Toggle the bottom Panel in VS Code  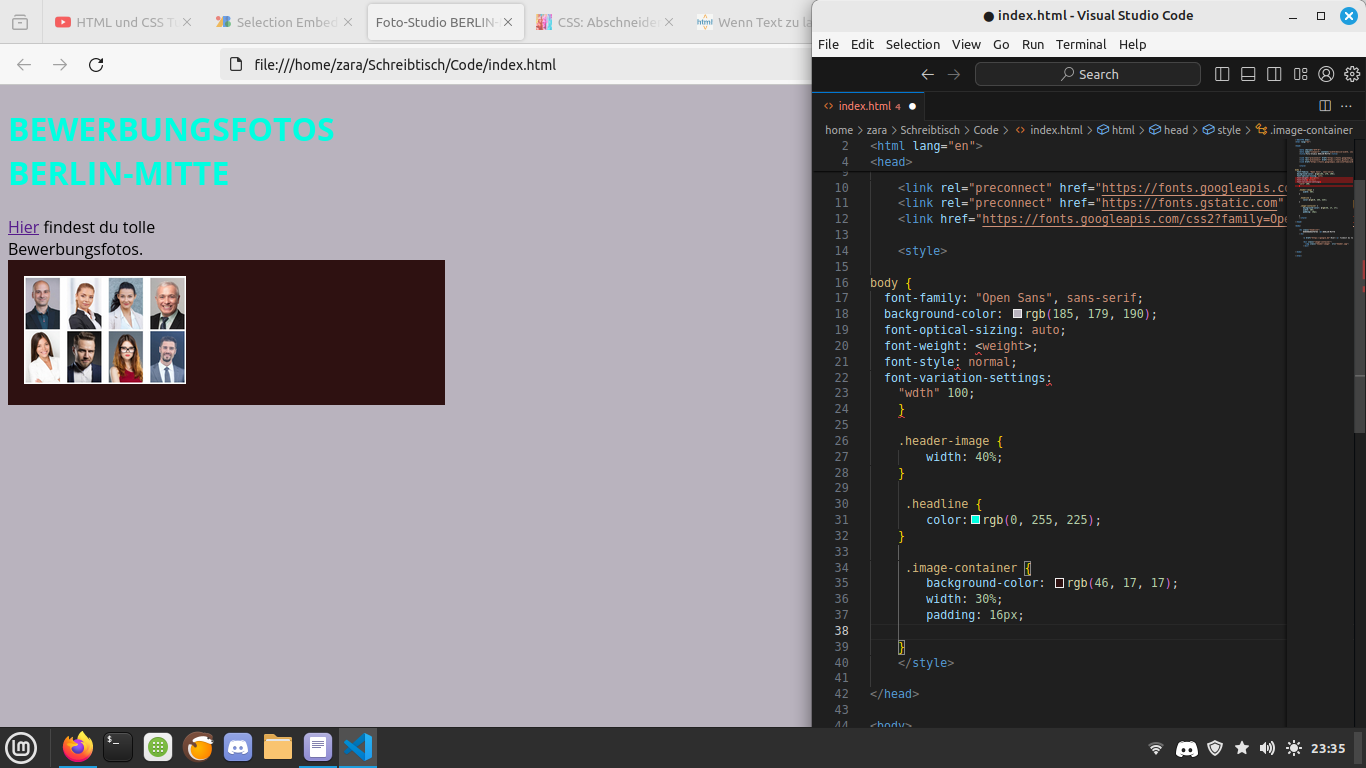1248,74
